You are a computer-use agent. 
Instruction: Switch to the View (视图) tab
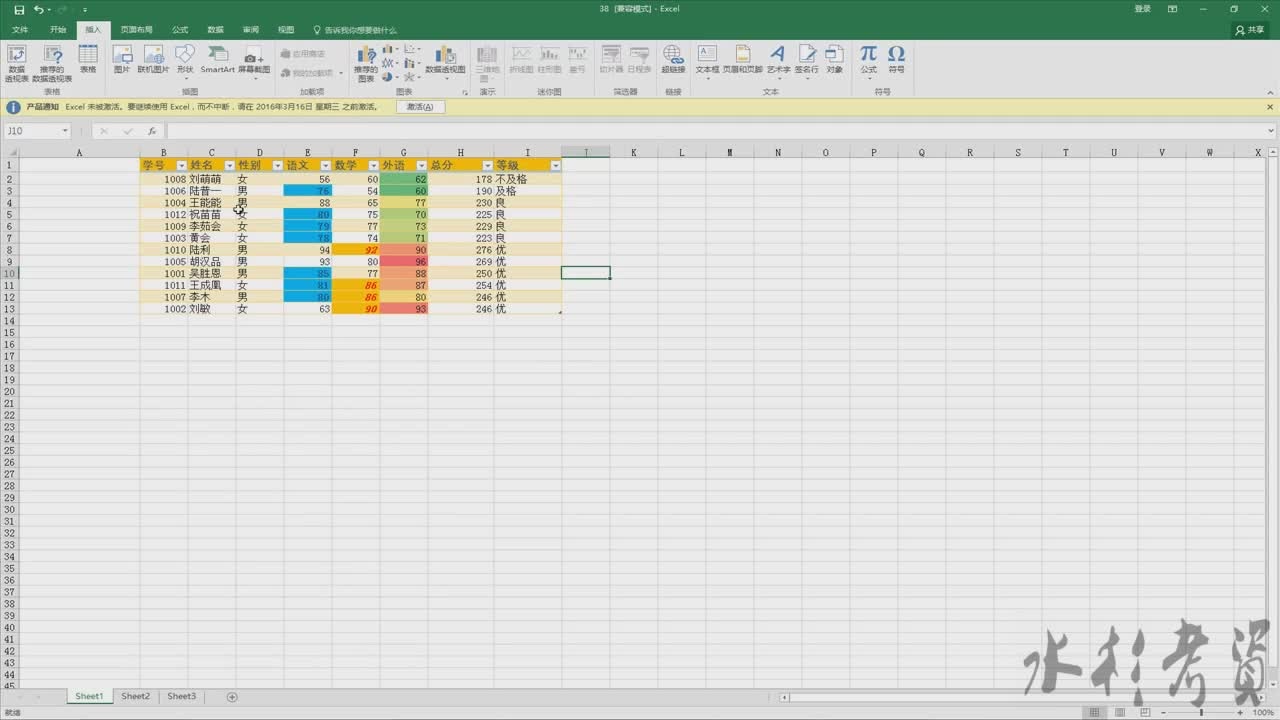286,30
